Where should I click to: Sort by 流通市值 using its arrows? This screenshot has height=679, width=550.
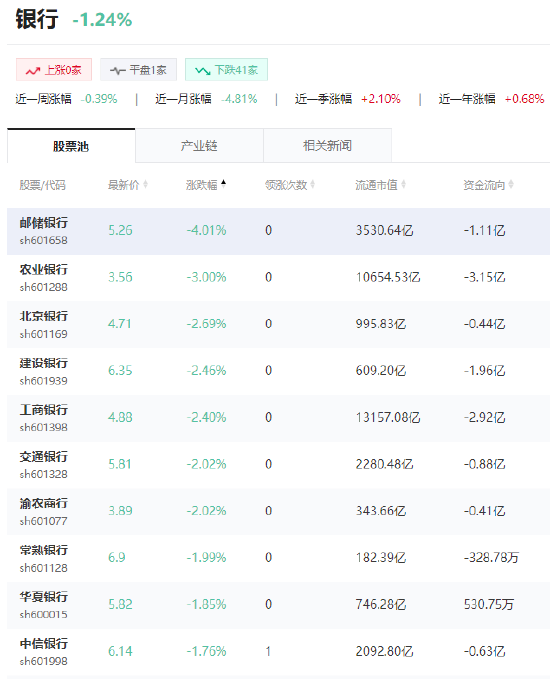tap(403, 184)
